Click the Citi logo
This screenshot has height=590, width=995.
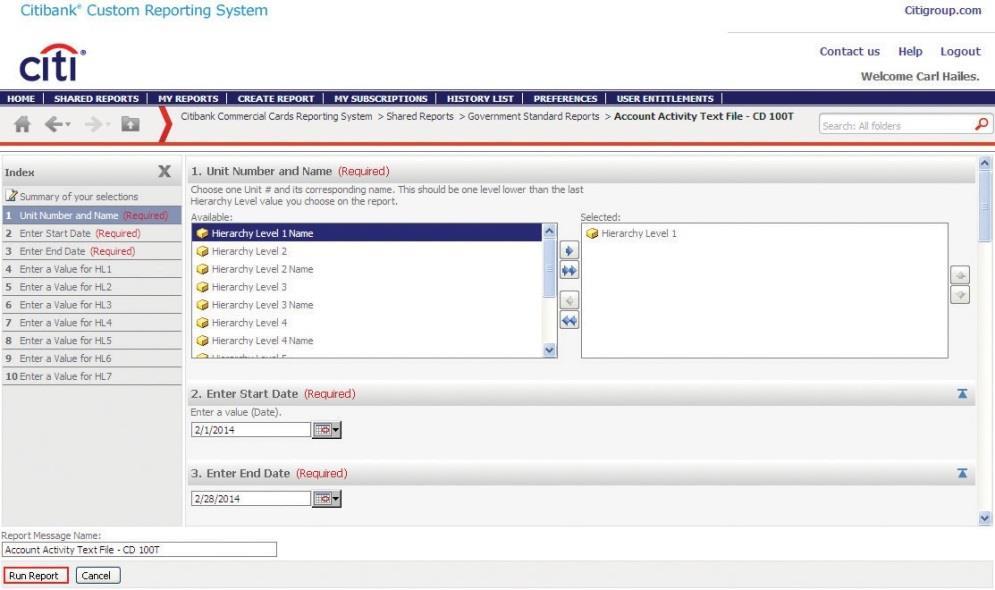pos(52,62)
